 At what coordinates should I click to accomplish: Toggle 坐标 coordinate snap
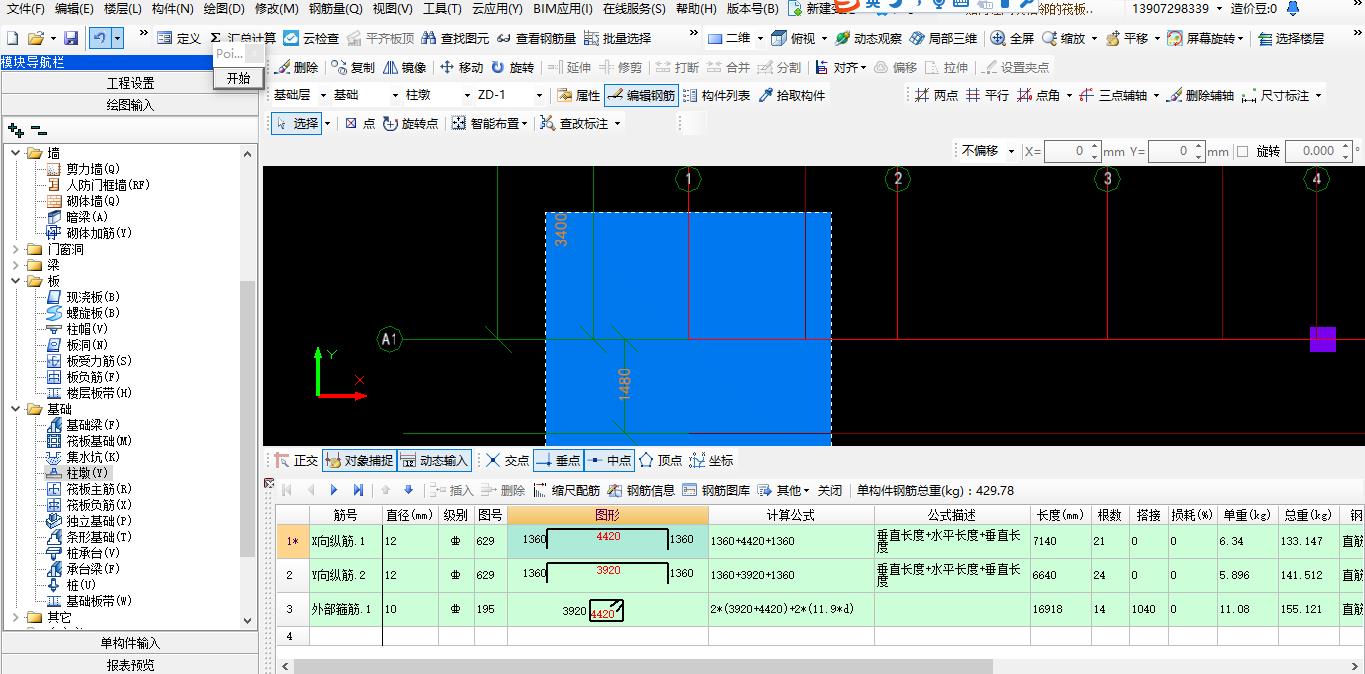click(x=711, y=461)
